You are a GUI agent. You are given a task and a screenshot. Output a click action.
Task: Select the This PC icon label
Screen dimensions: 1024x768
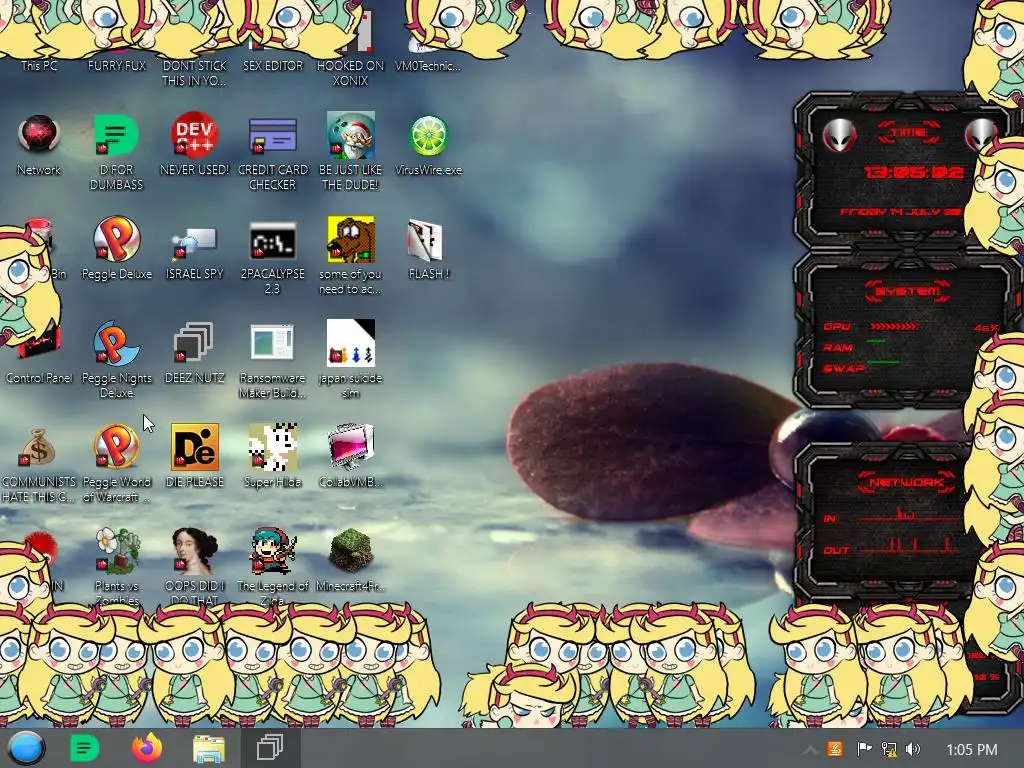pos(39,66)
